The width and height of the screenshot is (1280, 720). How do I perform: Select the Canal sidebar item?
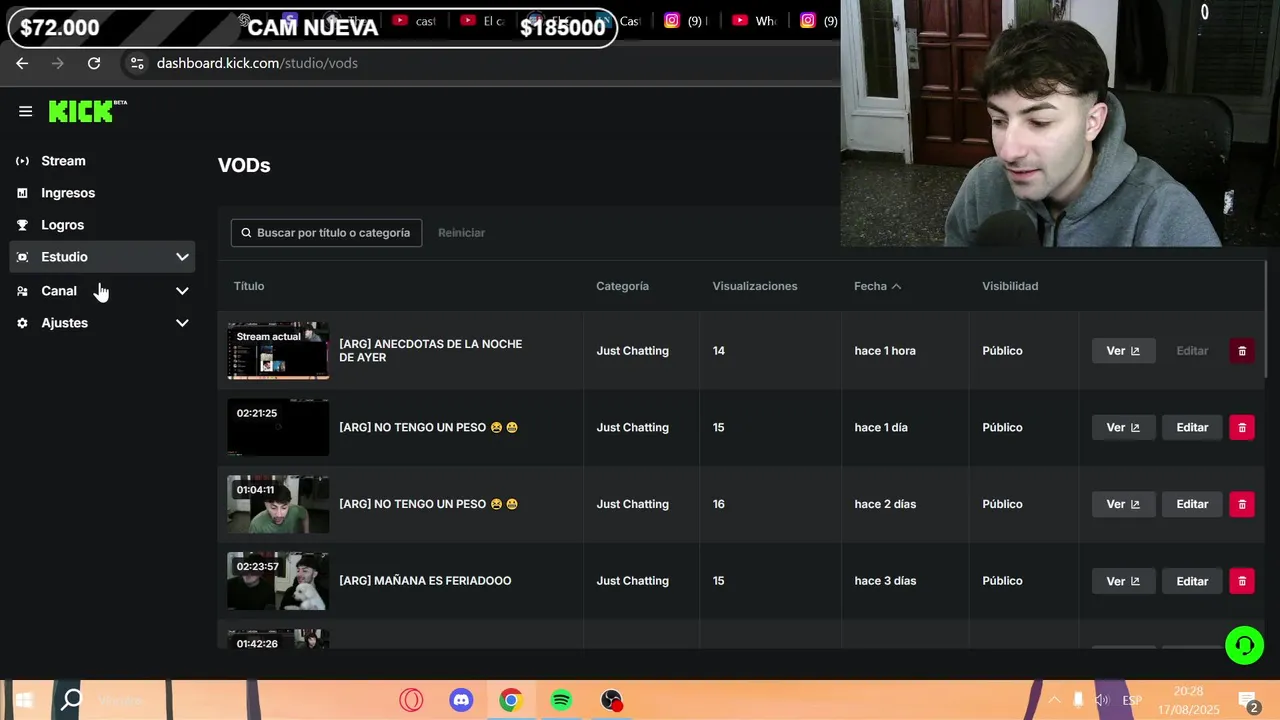pos(102,291)
